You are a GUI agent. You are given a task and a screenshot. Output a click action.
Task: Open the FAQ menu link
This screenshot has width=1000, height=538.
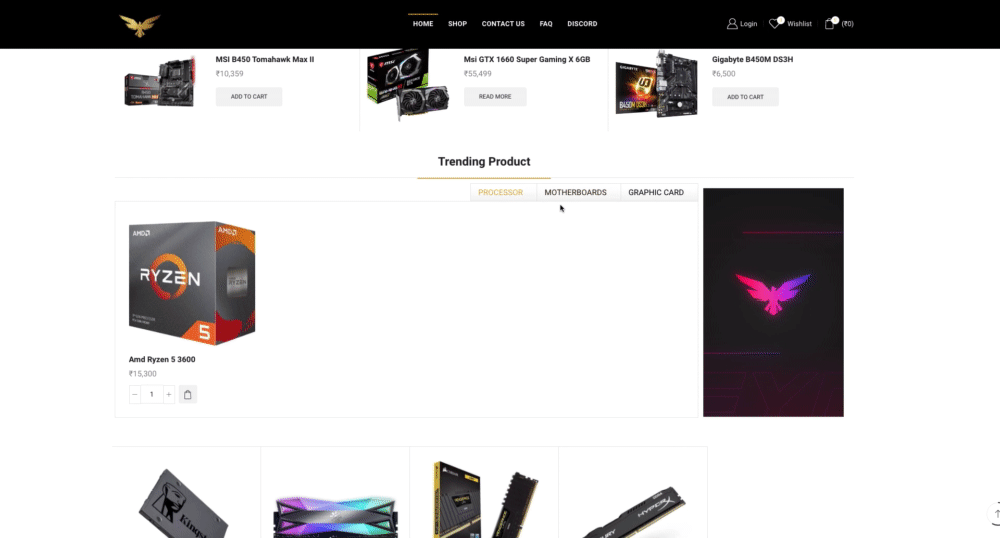(546, 24)
